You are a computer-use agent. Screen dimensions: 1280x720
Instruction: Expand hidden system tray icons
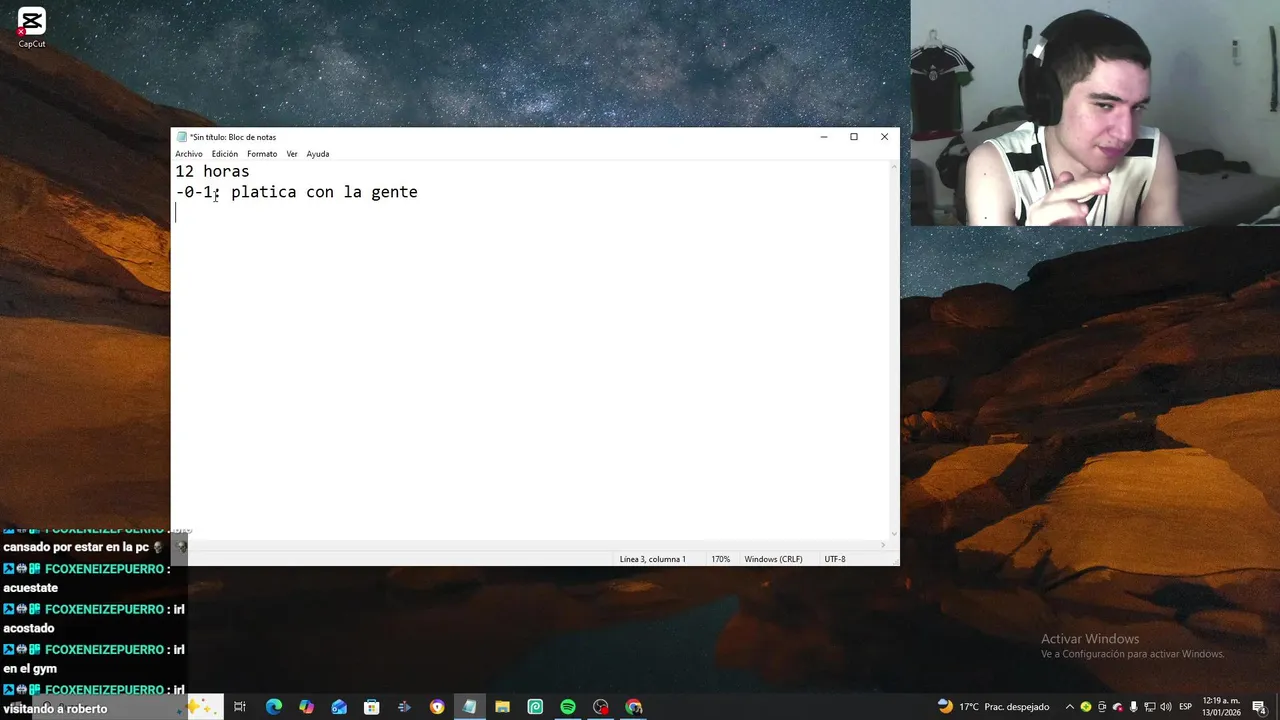[x=1069, y=707]
